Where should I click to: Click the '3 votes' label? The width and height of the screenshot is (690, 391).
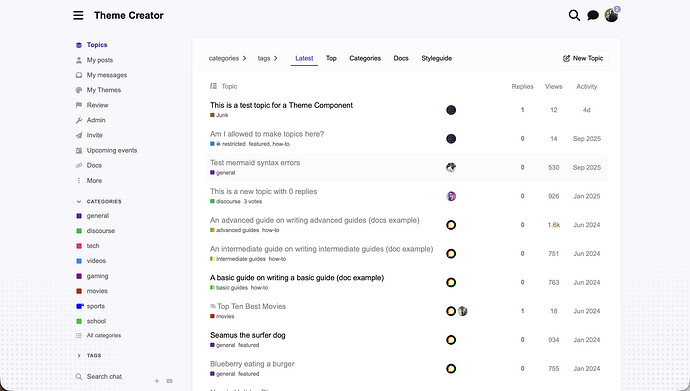click(x=253, y=201)
